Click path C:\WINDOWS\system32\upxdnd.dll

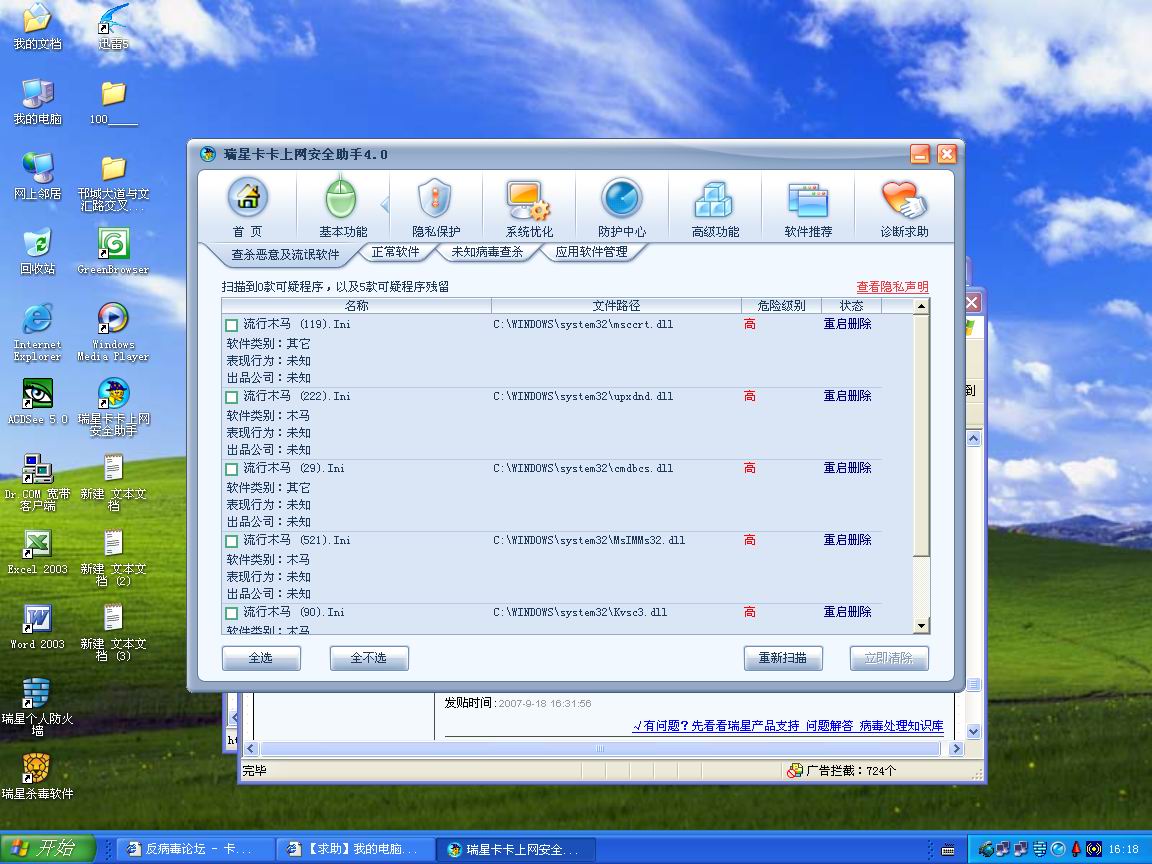pos(583,396)
